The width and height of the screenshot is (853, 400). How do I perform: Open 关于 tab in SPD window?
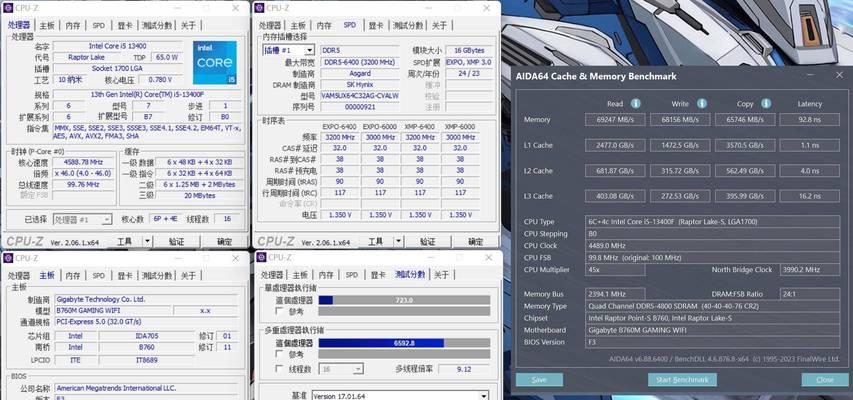tap(440, 25)
